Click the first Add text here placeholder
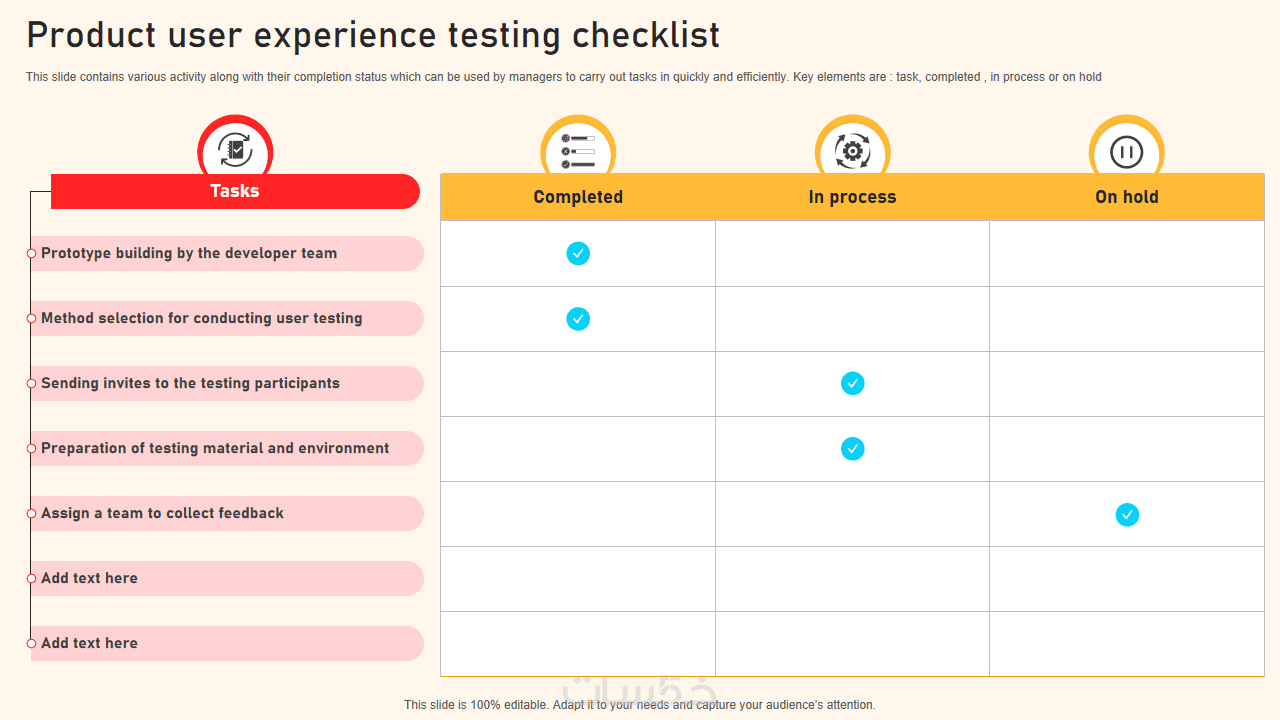 point(89,579)
